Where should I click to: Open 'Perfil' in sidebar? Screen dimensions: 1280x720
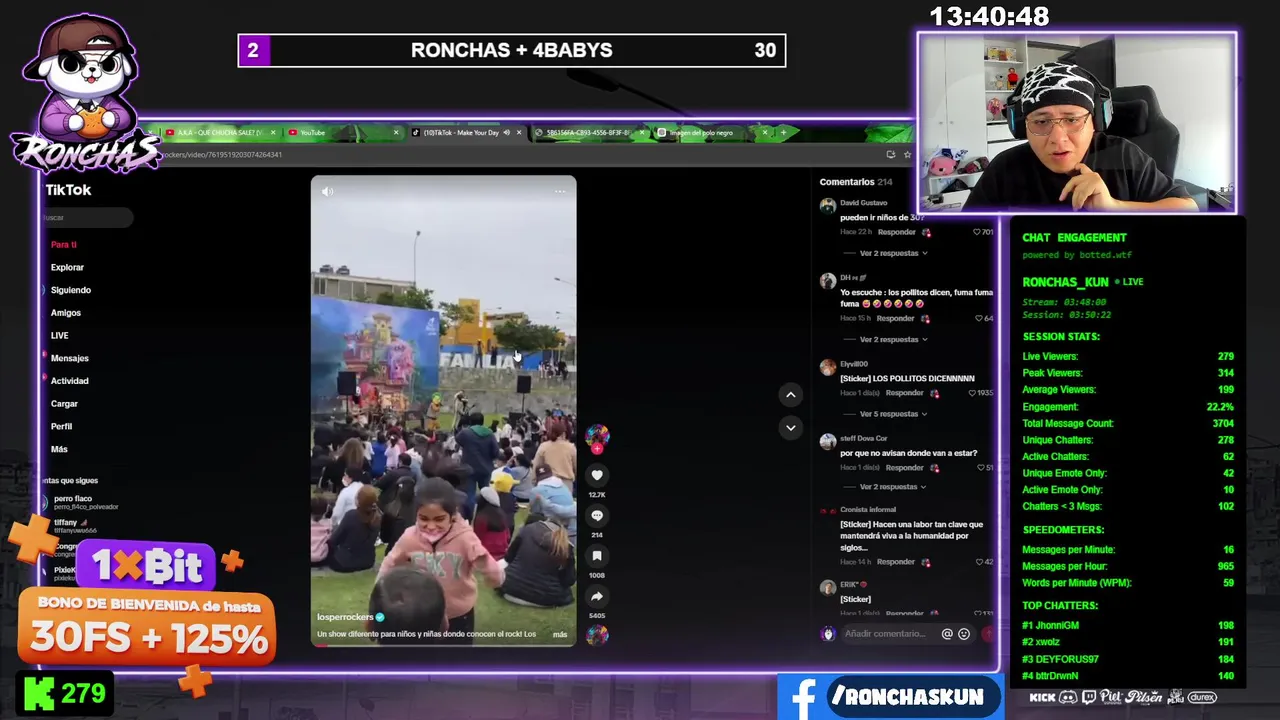[x=62, y=426]
